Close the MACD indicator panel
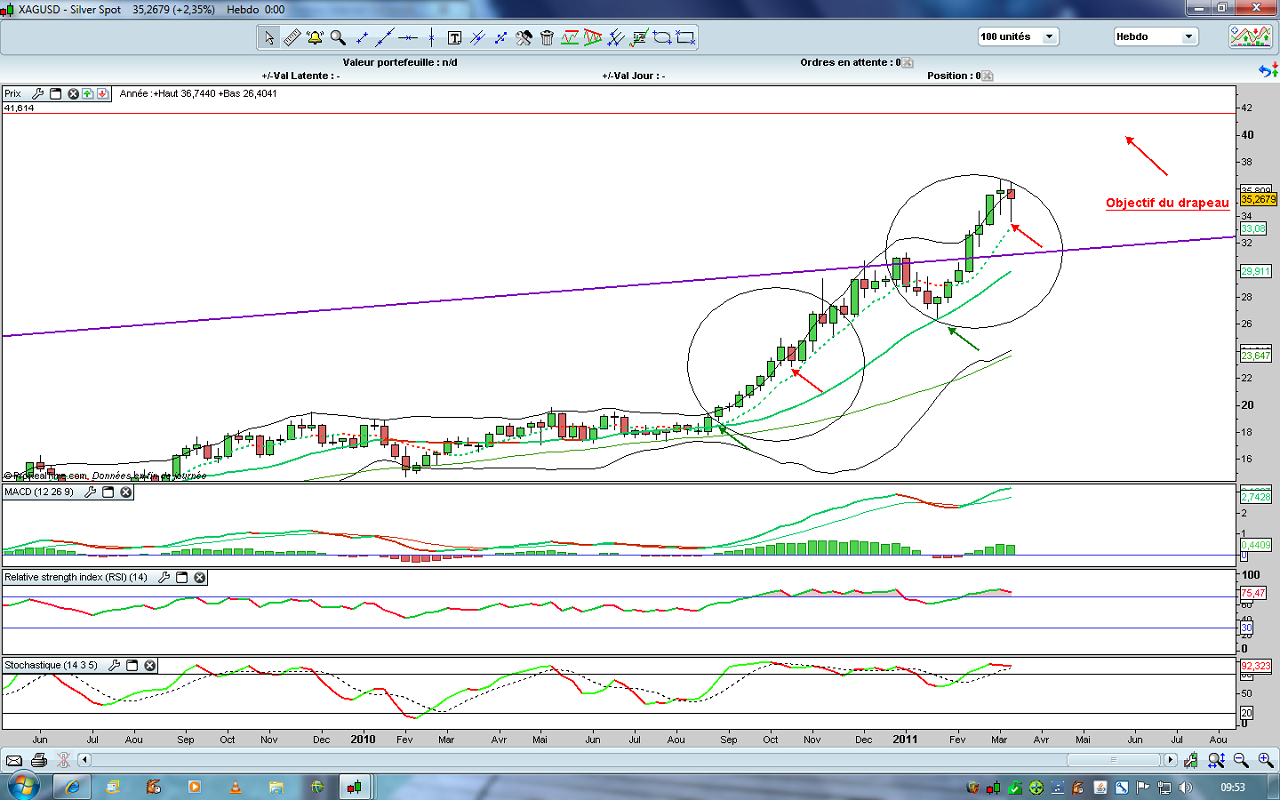Image resolution: width=1280 pixels, height=800 pixels. [126, 492]
